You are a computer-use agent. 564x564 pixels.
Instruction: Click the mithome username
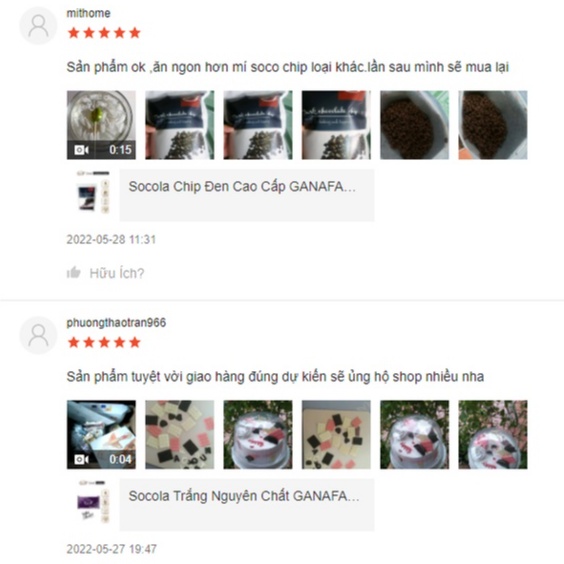(88, 13)
